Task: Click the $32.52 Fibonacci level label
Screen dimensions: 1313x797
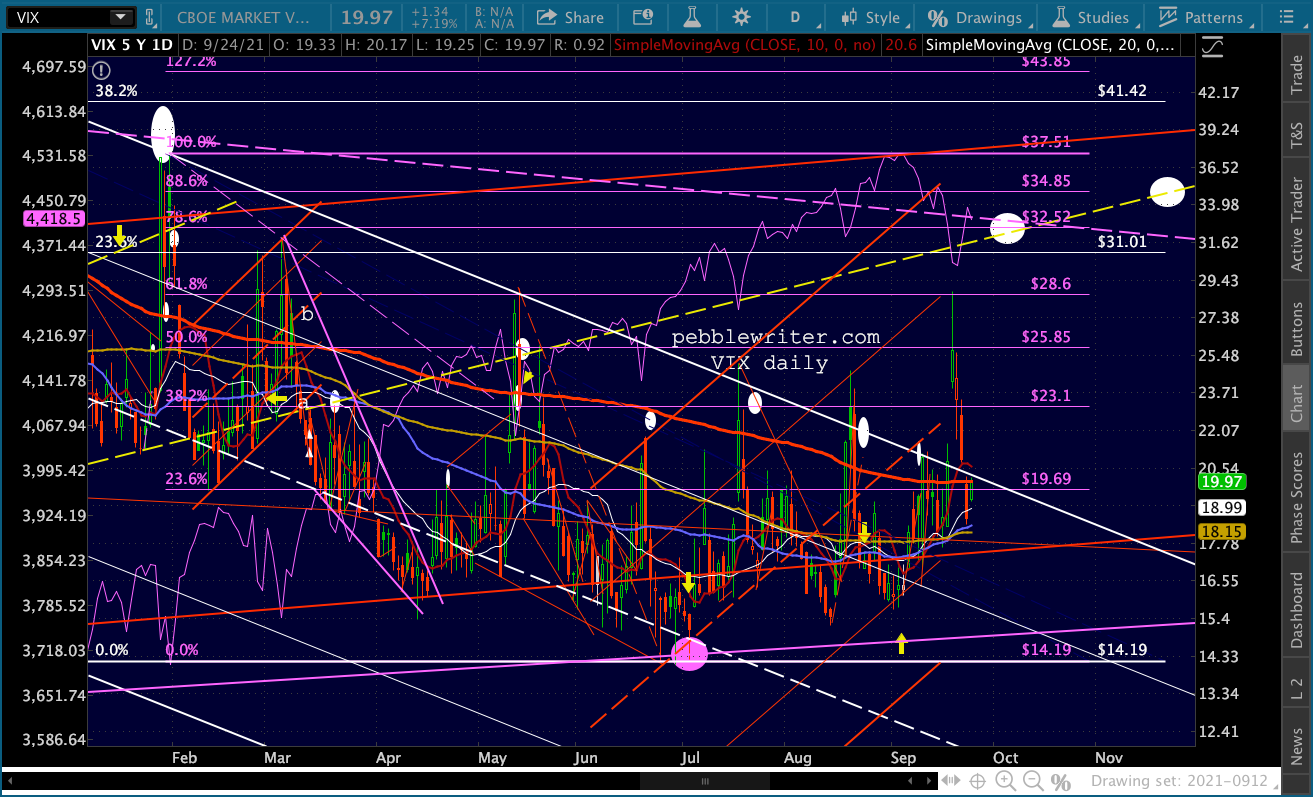Action: tap(1046, 217)
